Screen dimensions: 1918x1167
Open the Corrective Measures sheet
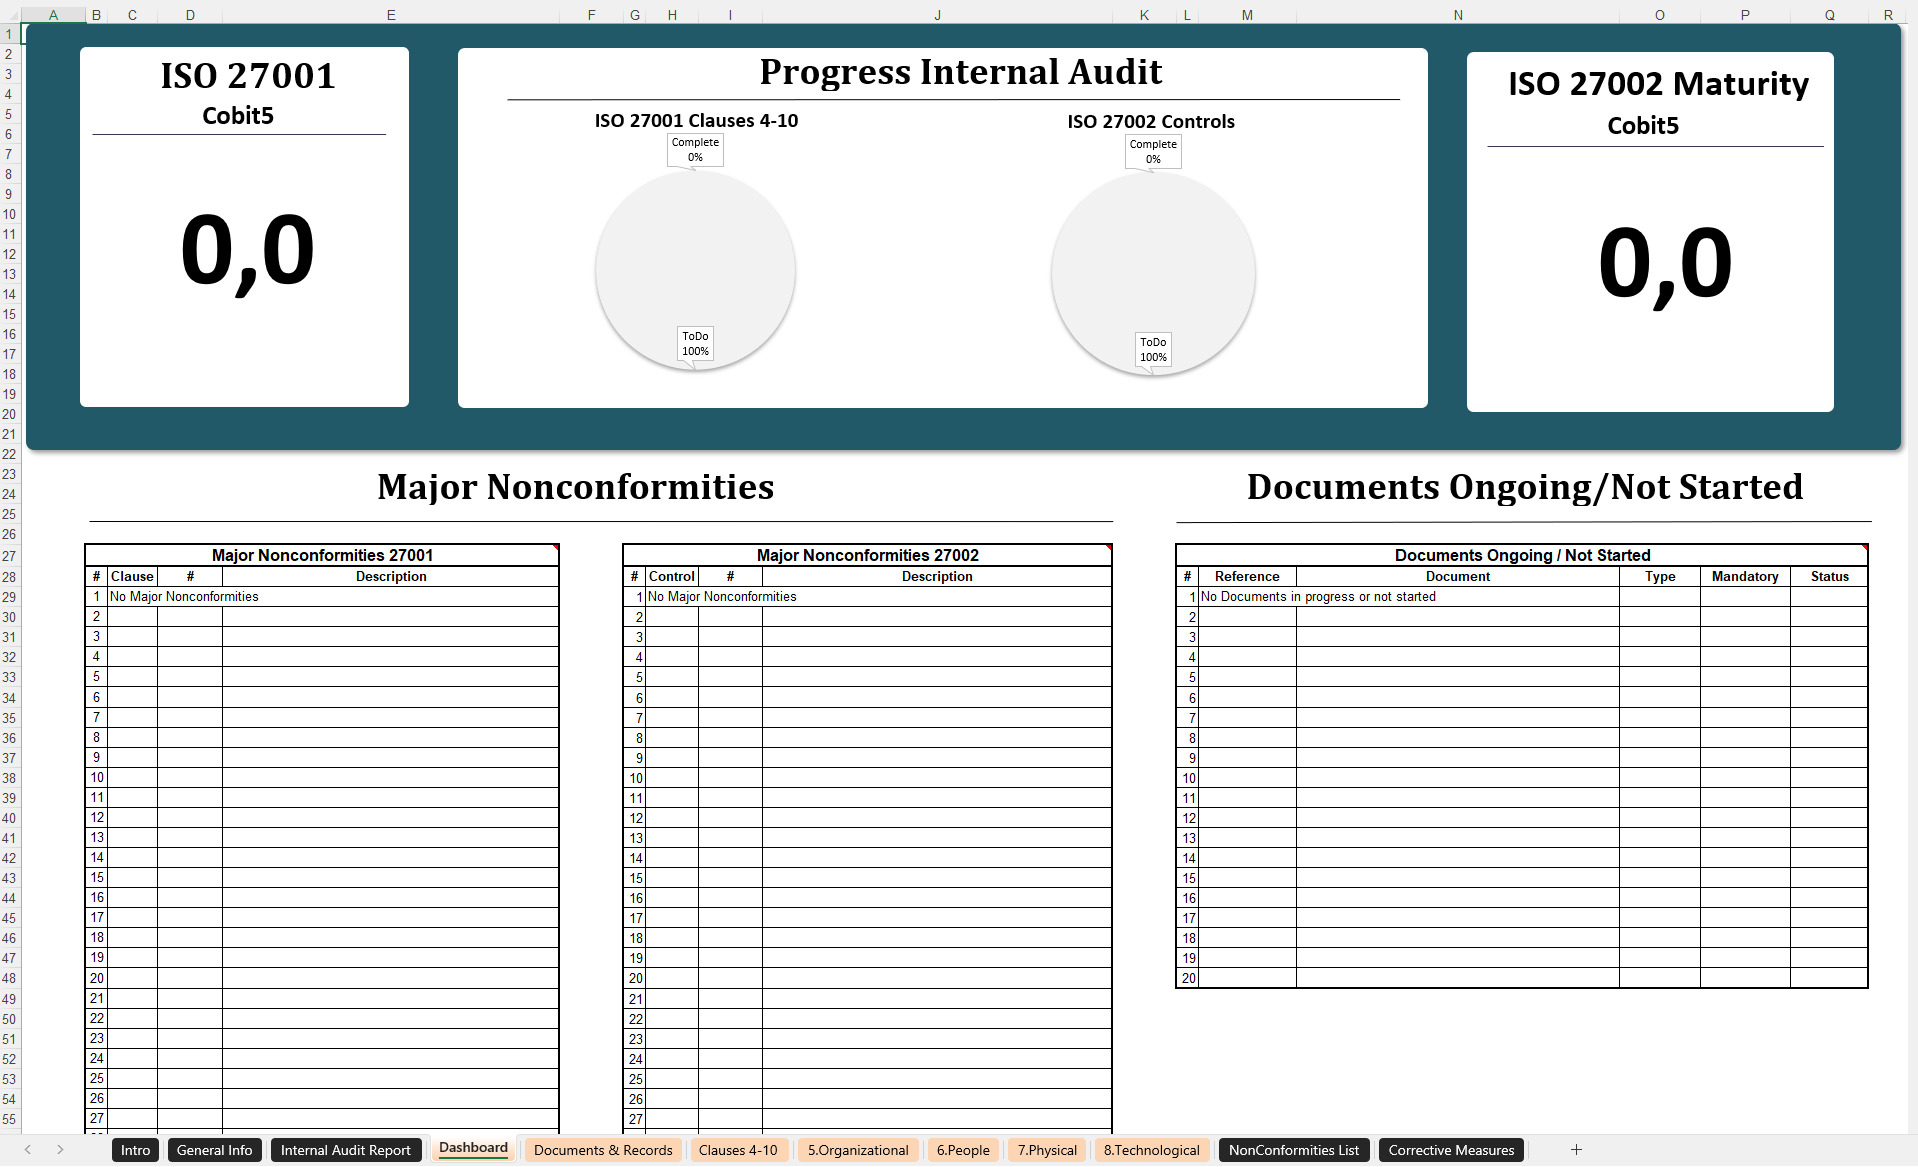(x=1451, y=1149)
